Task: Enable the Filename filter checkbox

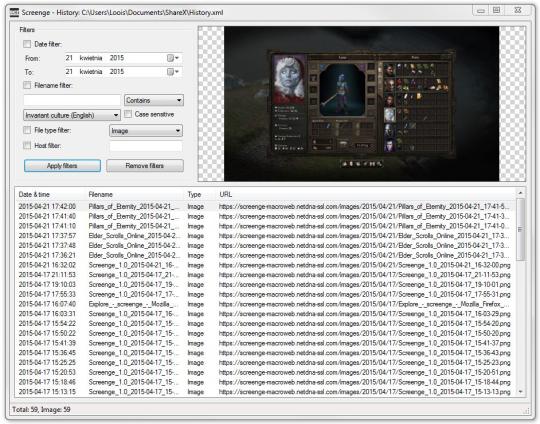Action: tap(27, 85)
